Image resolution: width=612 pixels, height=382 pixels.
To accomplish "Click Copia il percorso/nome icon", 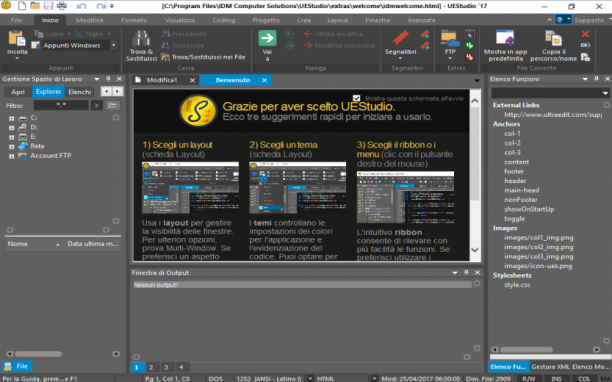I will coord(553,38).
